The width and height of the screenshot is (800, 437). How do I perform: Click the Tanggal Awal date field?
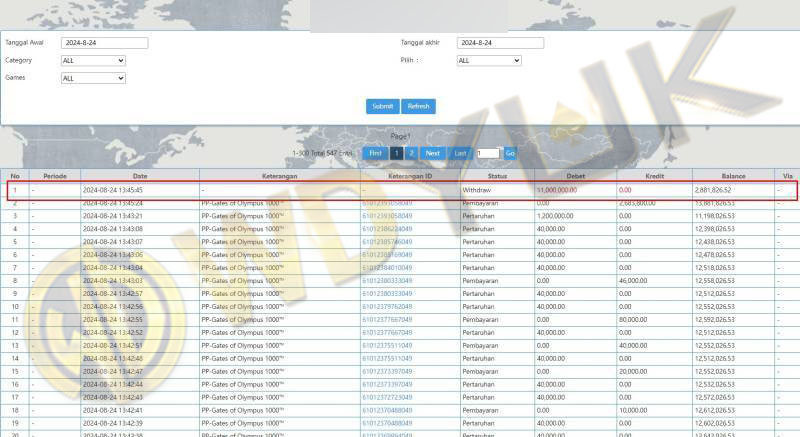pyautogui.click(x=104, y=43)
